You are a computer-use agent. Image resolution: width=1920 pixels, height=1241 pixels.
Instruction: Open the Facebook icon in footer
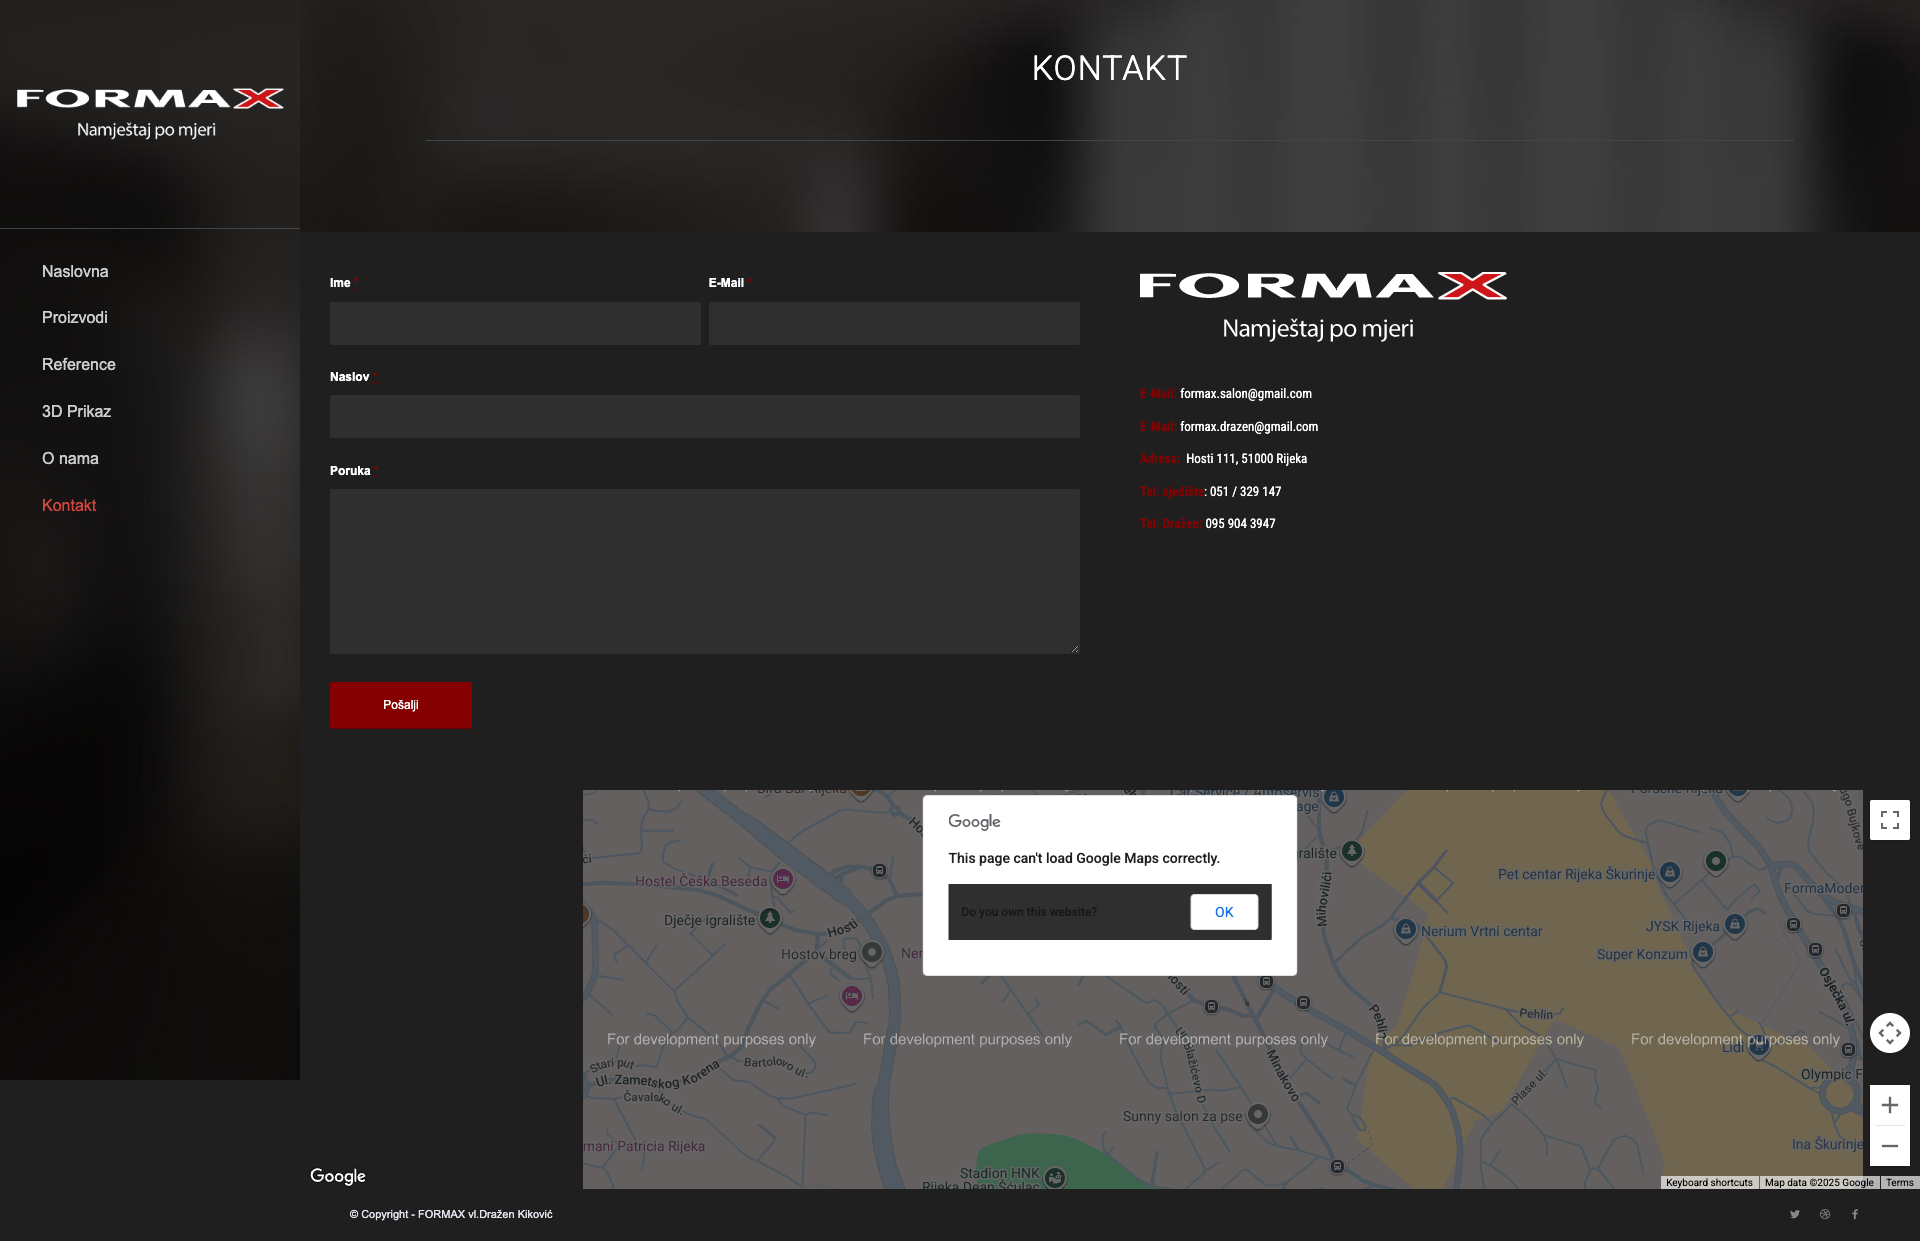[x=1855, y=1214]
